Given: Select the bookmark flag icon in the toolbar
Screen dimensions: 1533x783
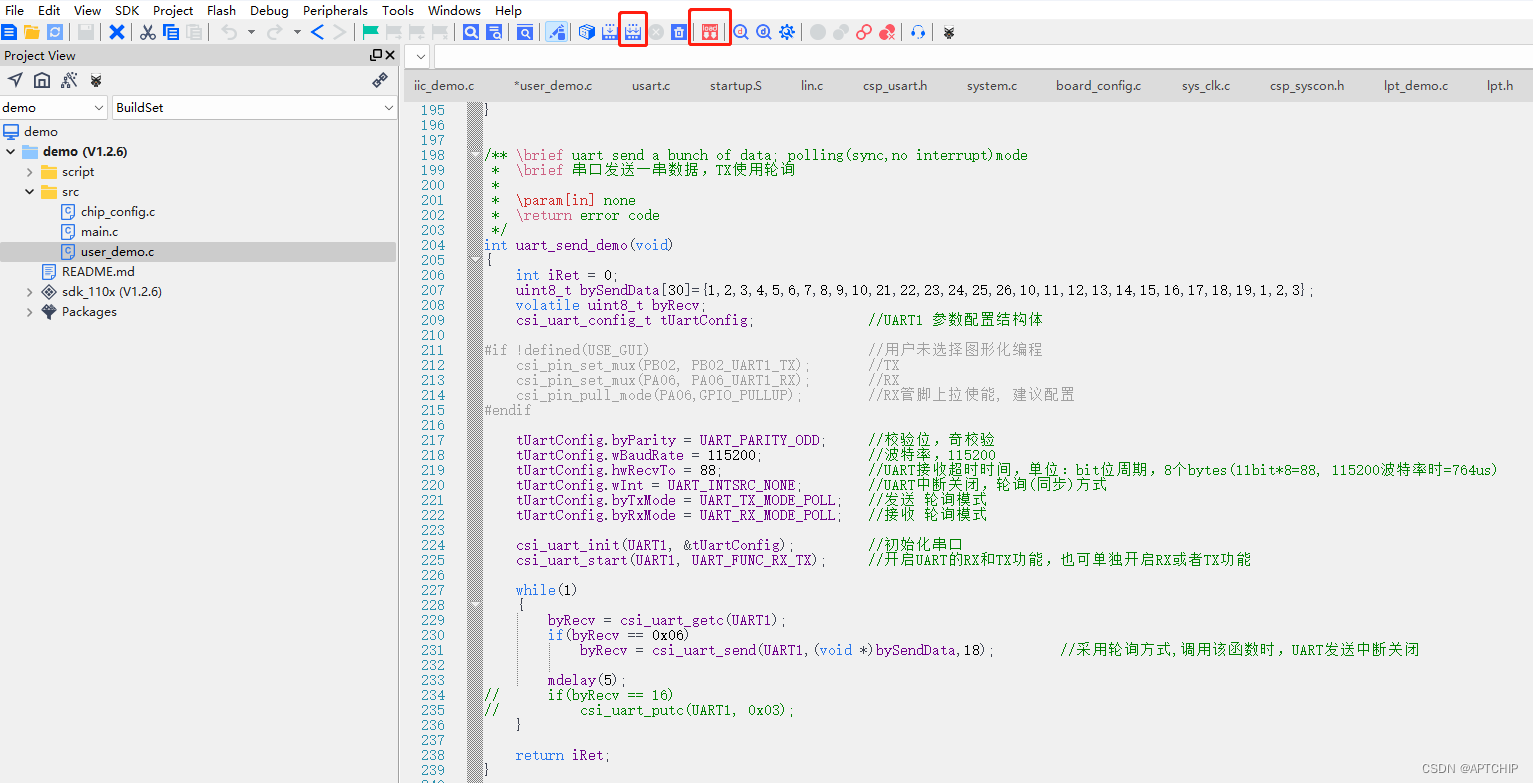Looking at the screenshot, I should point(369,31).
